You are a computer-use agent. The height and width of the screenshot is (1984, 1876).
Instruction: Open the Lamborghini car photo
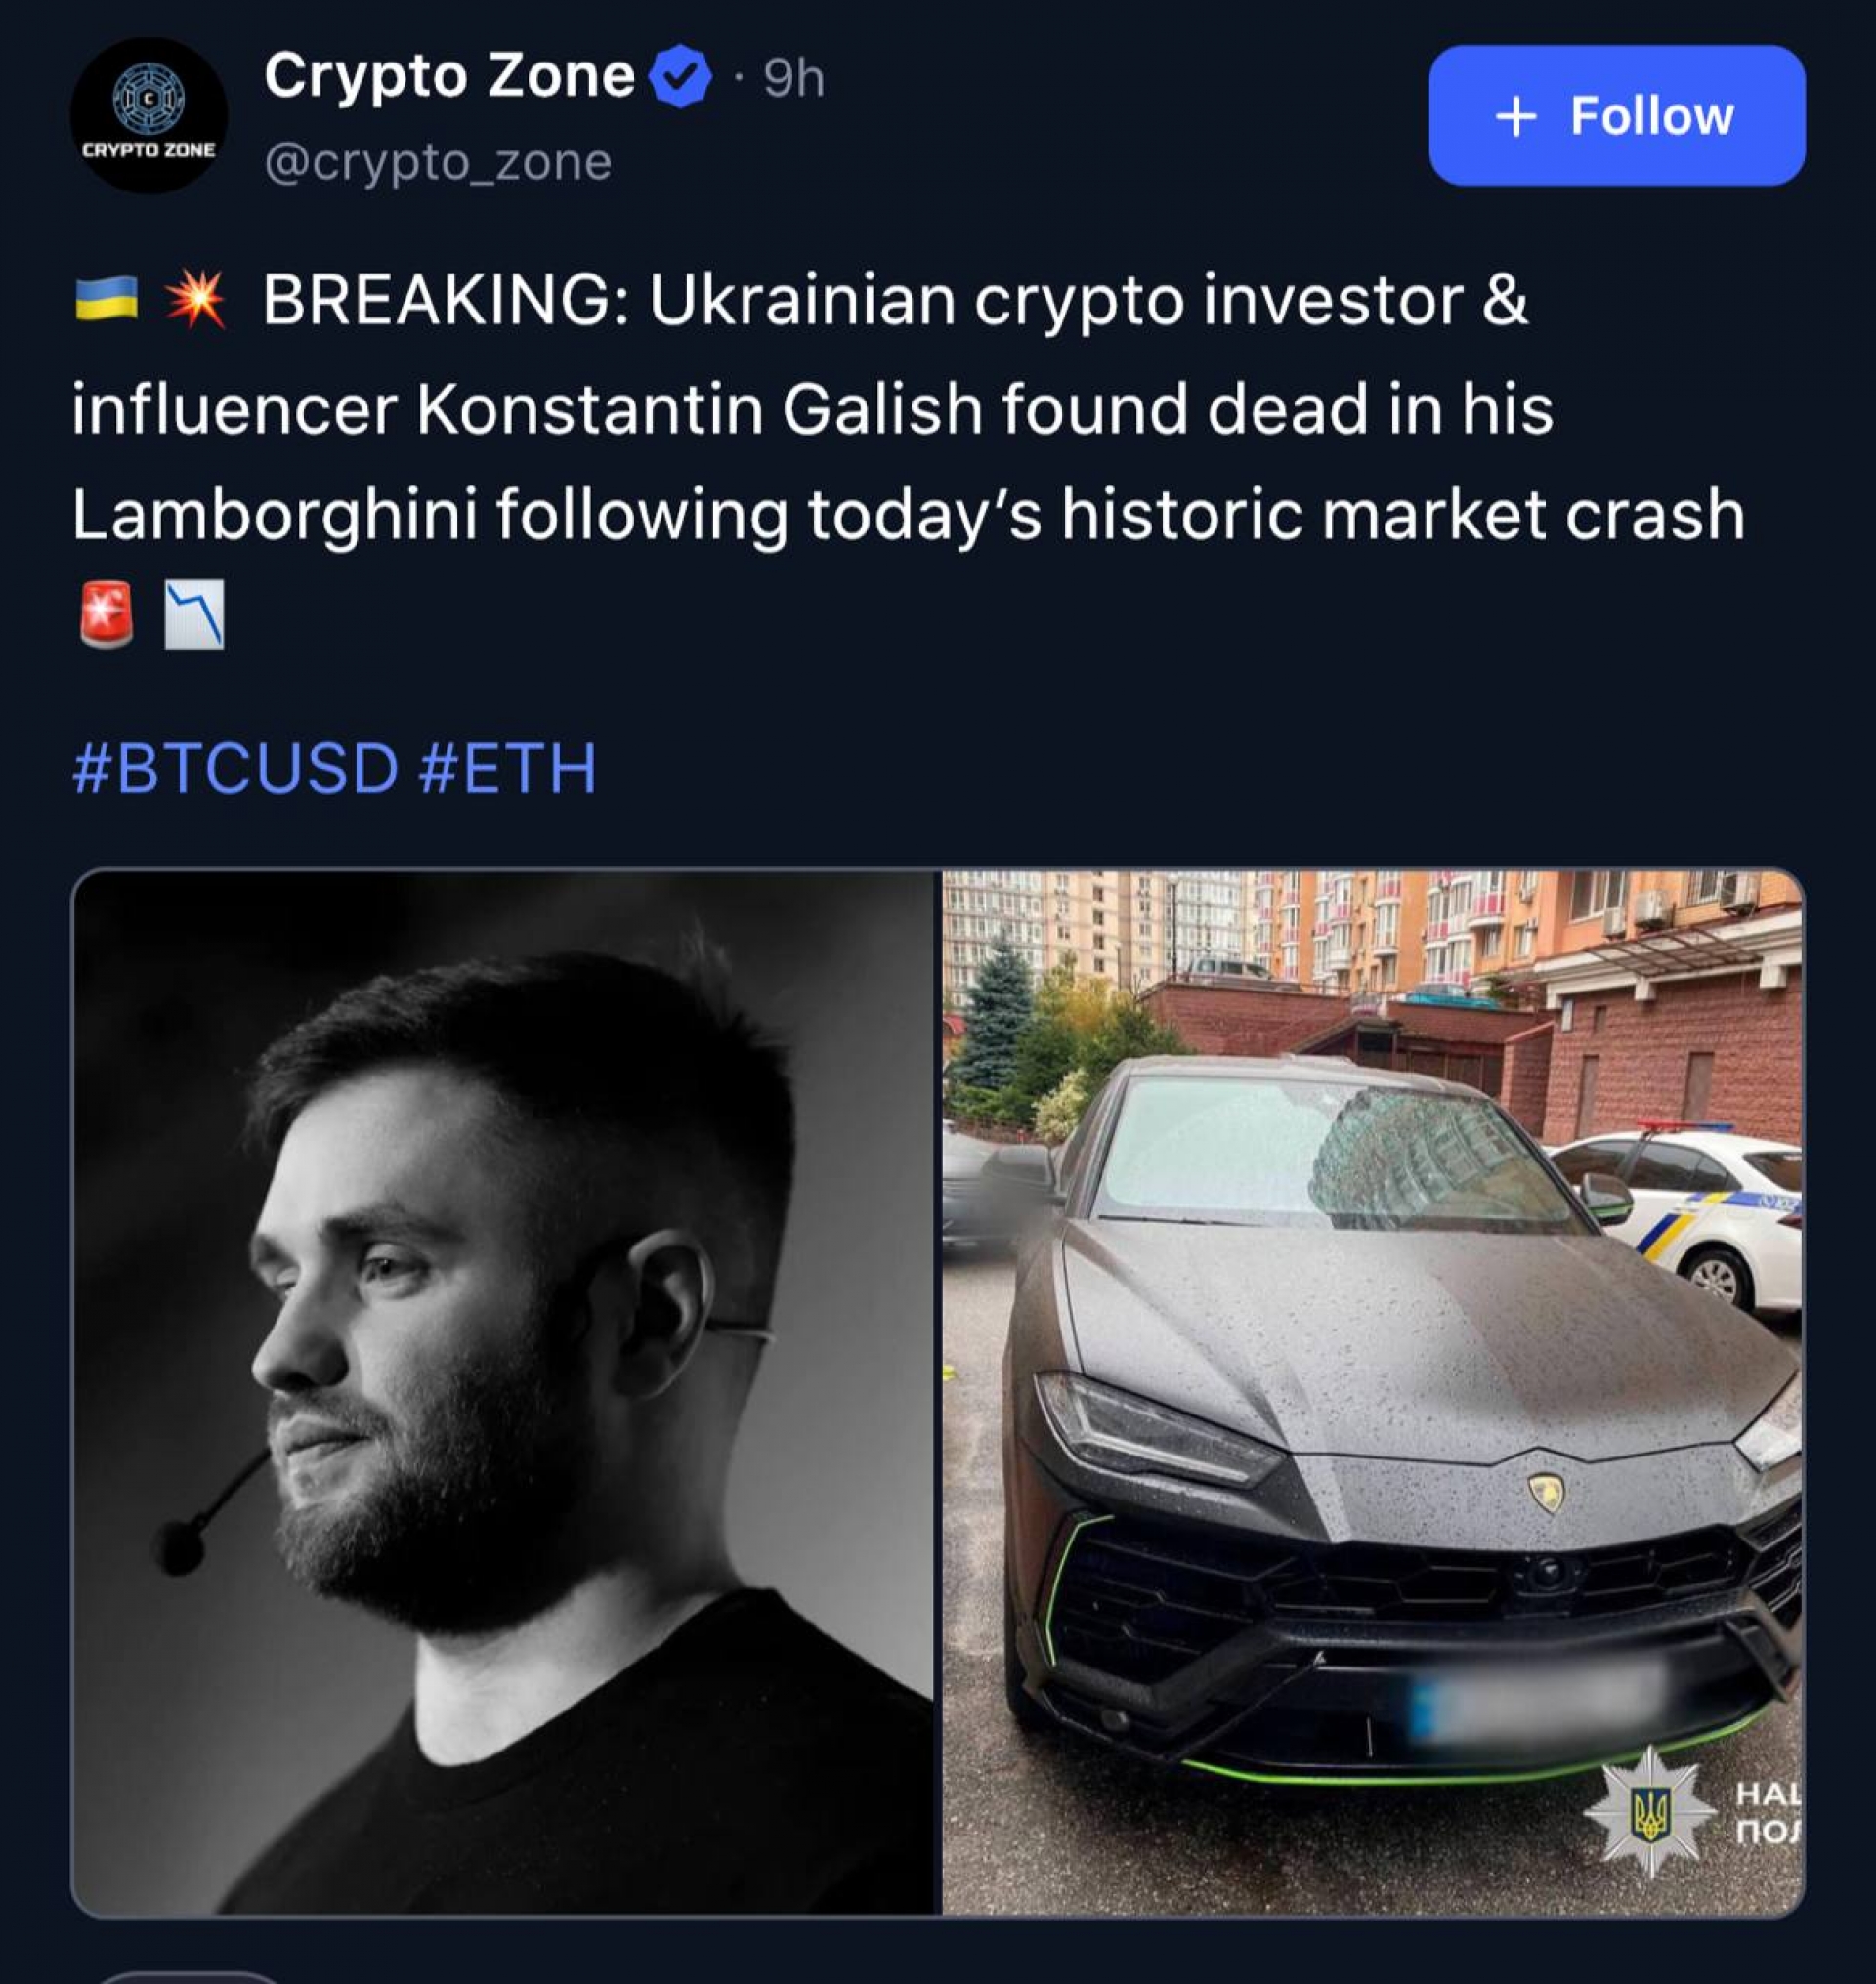pyautogui.click(x=1373, y=1392)
